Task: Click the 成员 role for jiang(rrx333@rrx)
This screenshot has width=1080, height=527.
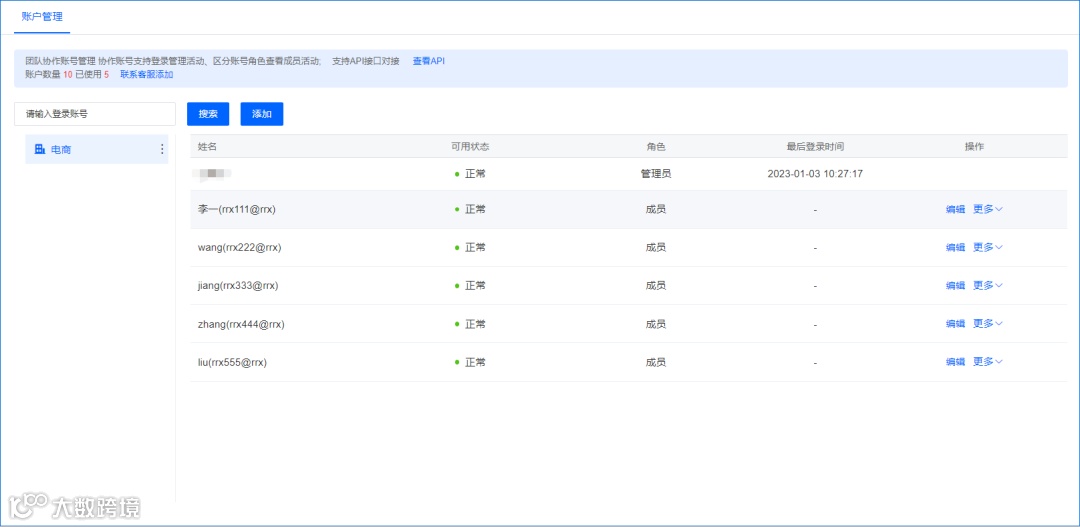Action: click(x=656, y=285)
